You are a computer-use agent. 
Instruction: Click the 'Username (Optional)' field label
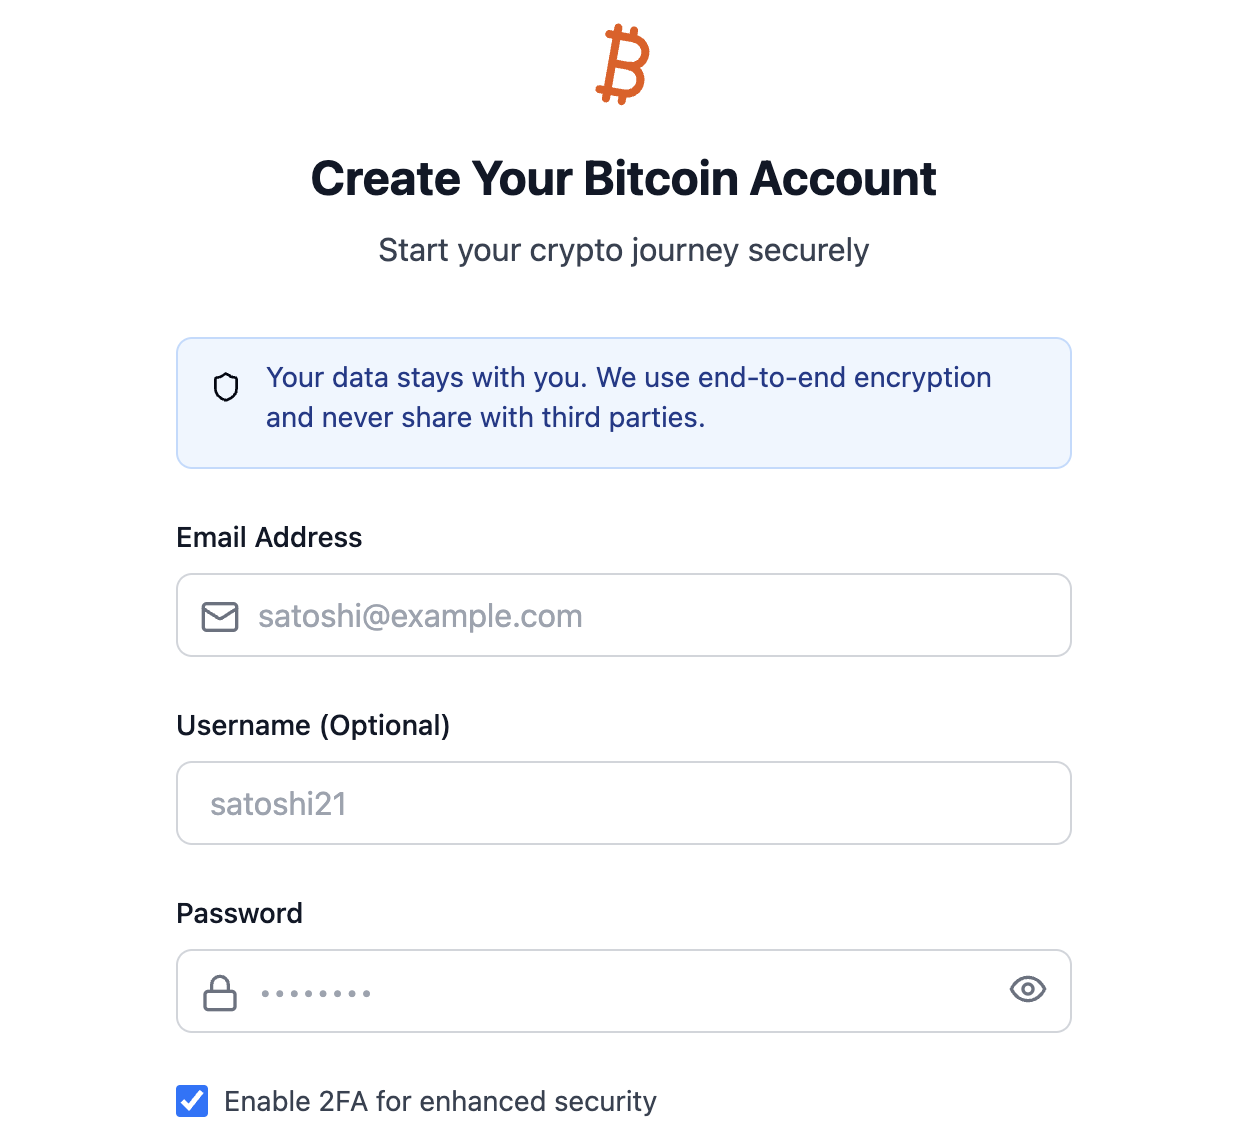(313, 726)
